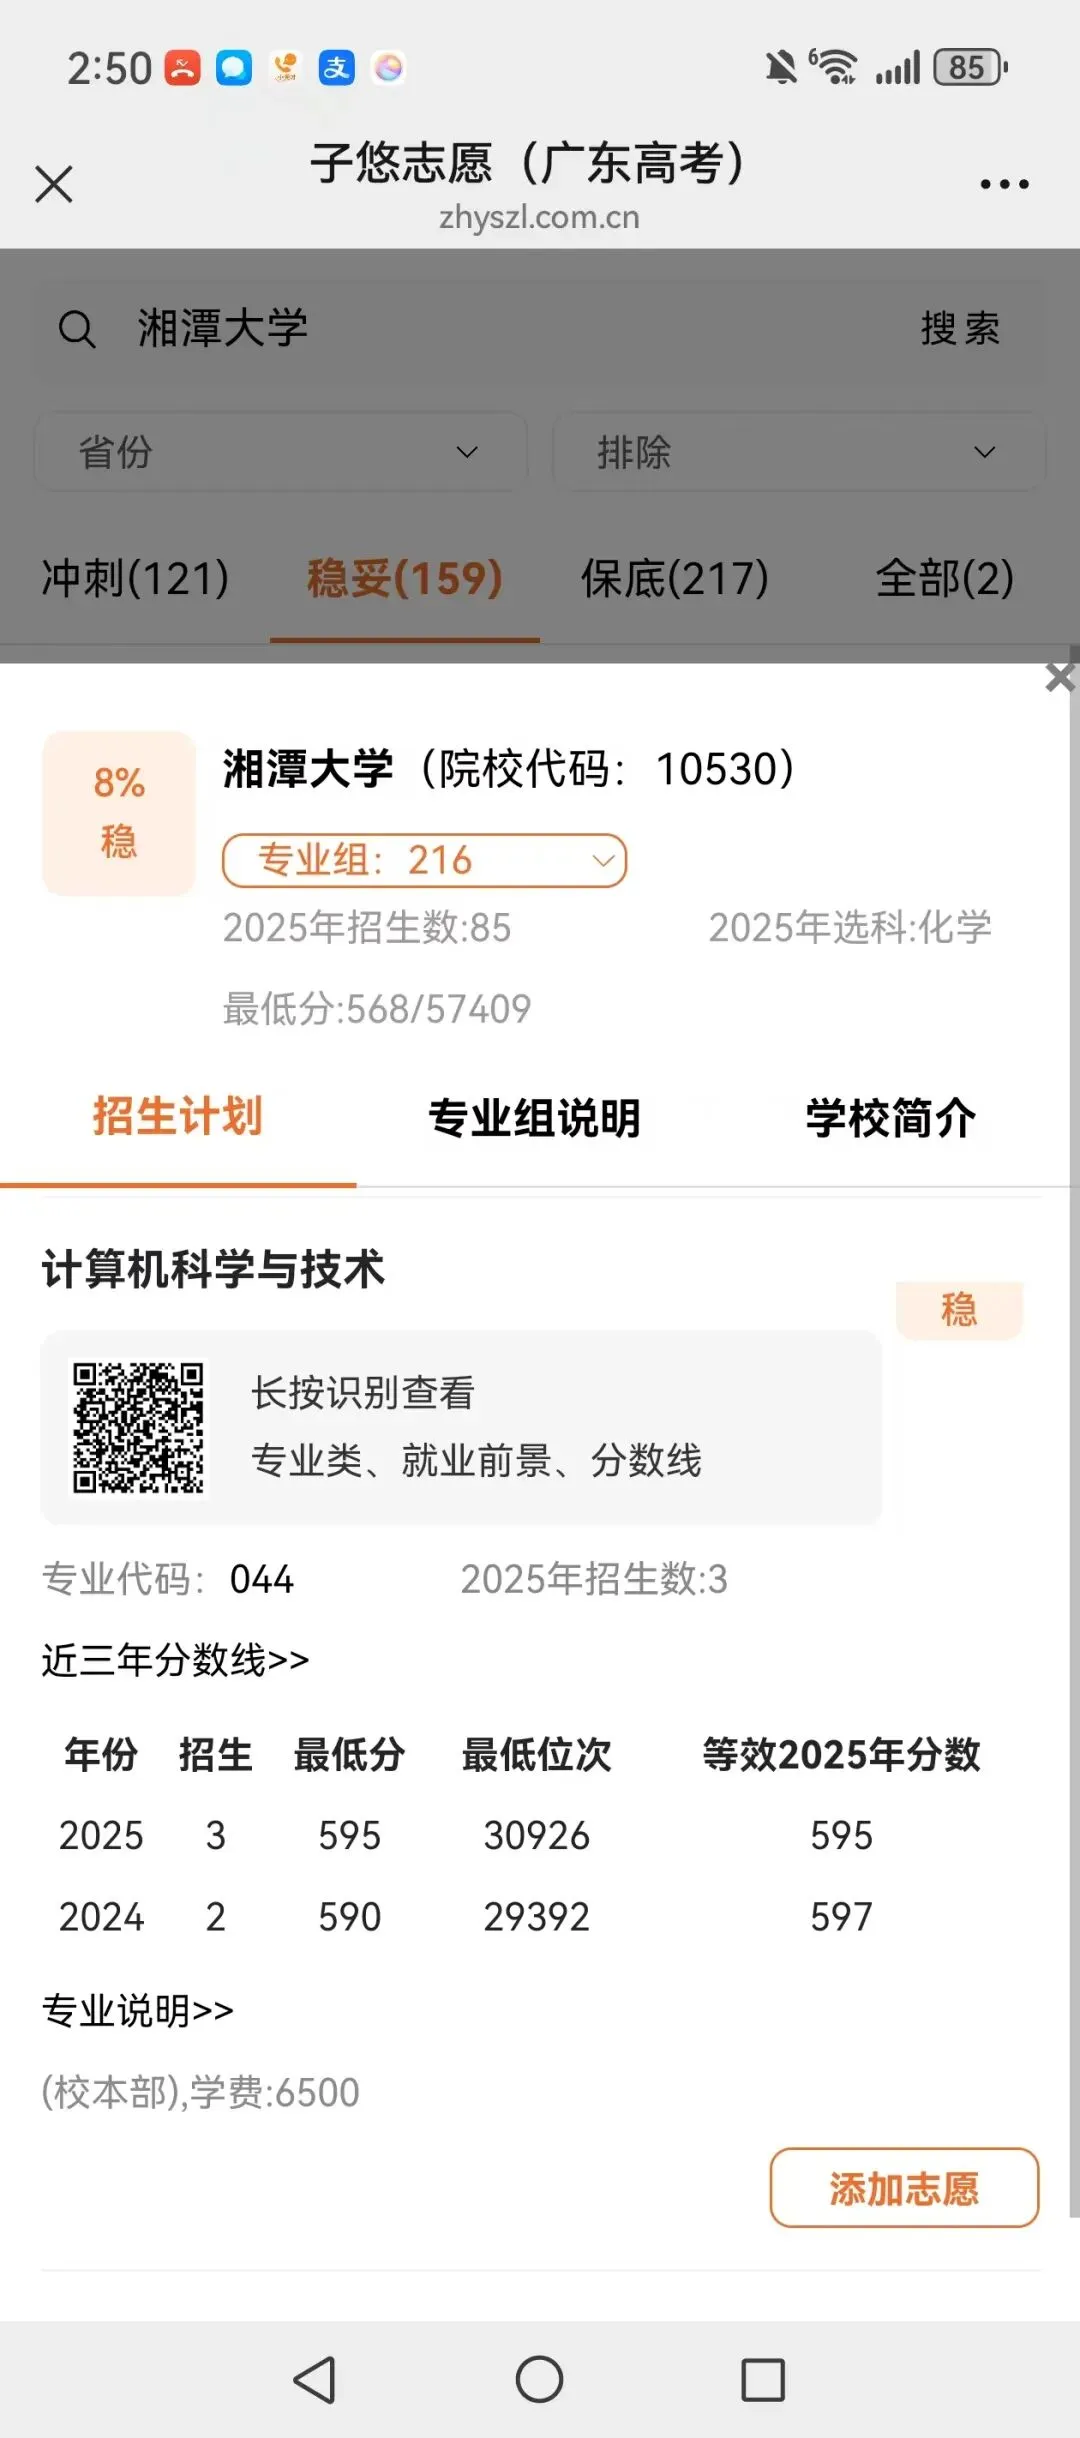Open the 专业组说明 tab
Viewport: 1080px width, 2438px height.
pos(534,1118)
